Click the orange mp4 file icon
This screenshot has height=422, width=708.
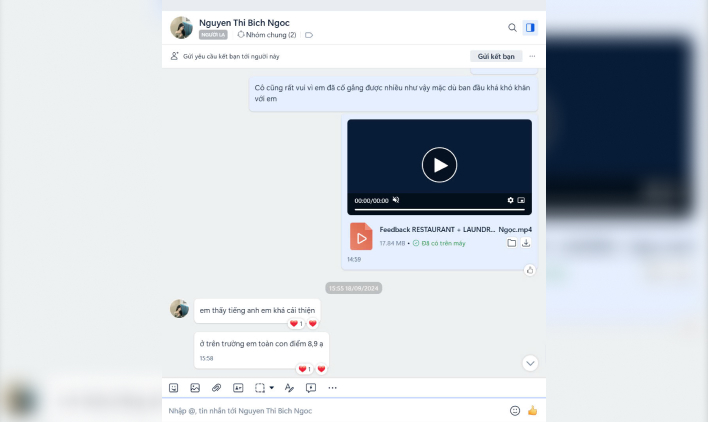coord(361,237)
